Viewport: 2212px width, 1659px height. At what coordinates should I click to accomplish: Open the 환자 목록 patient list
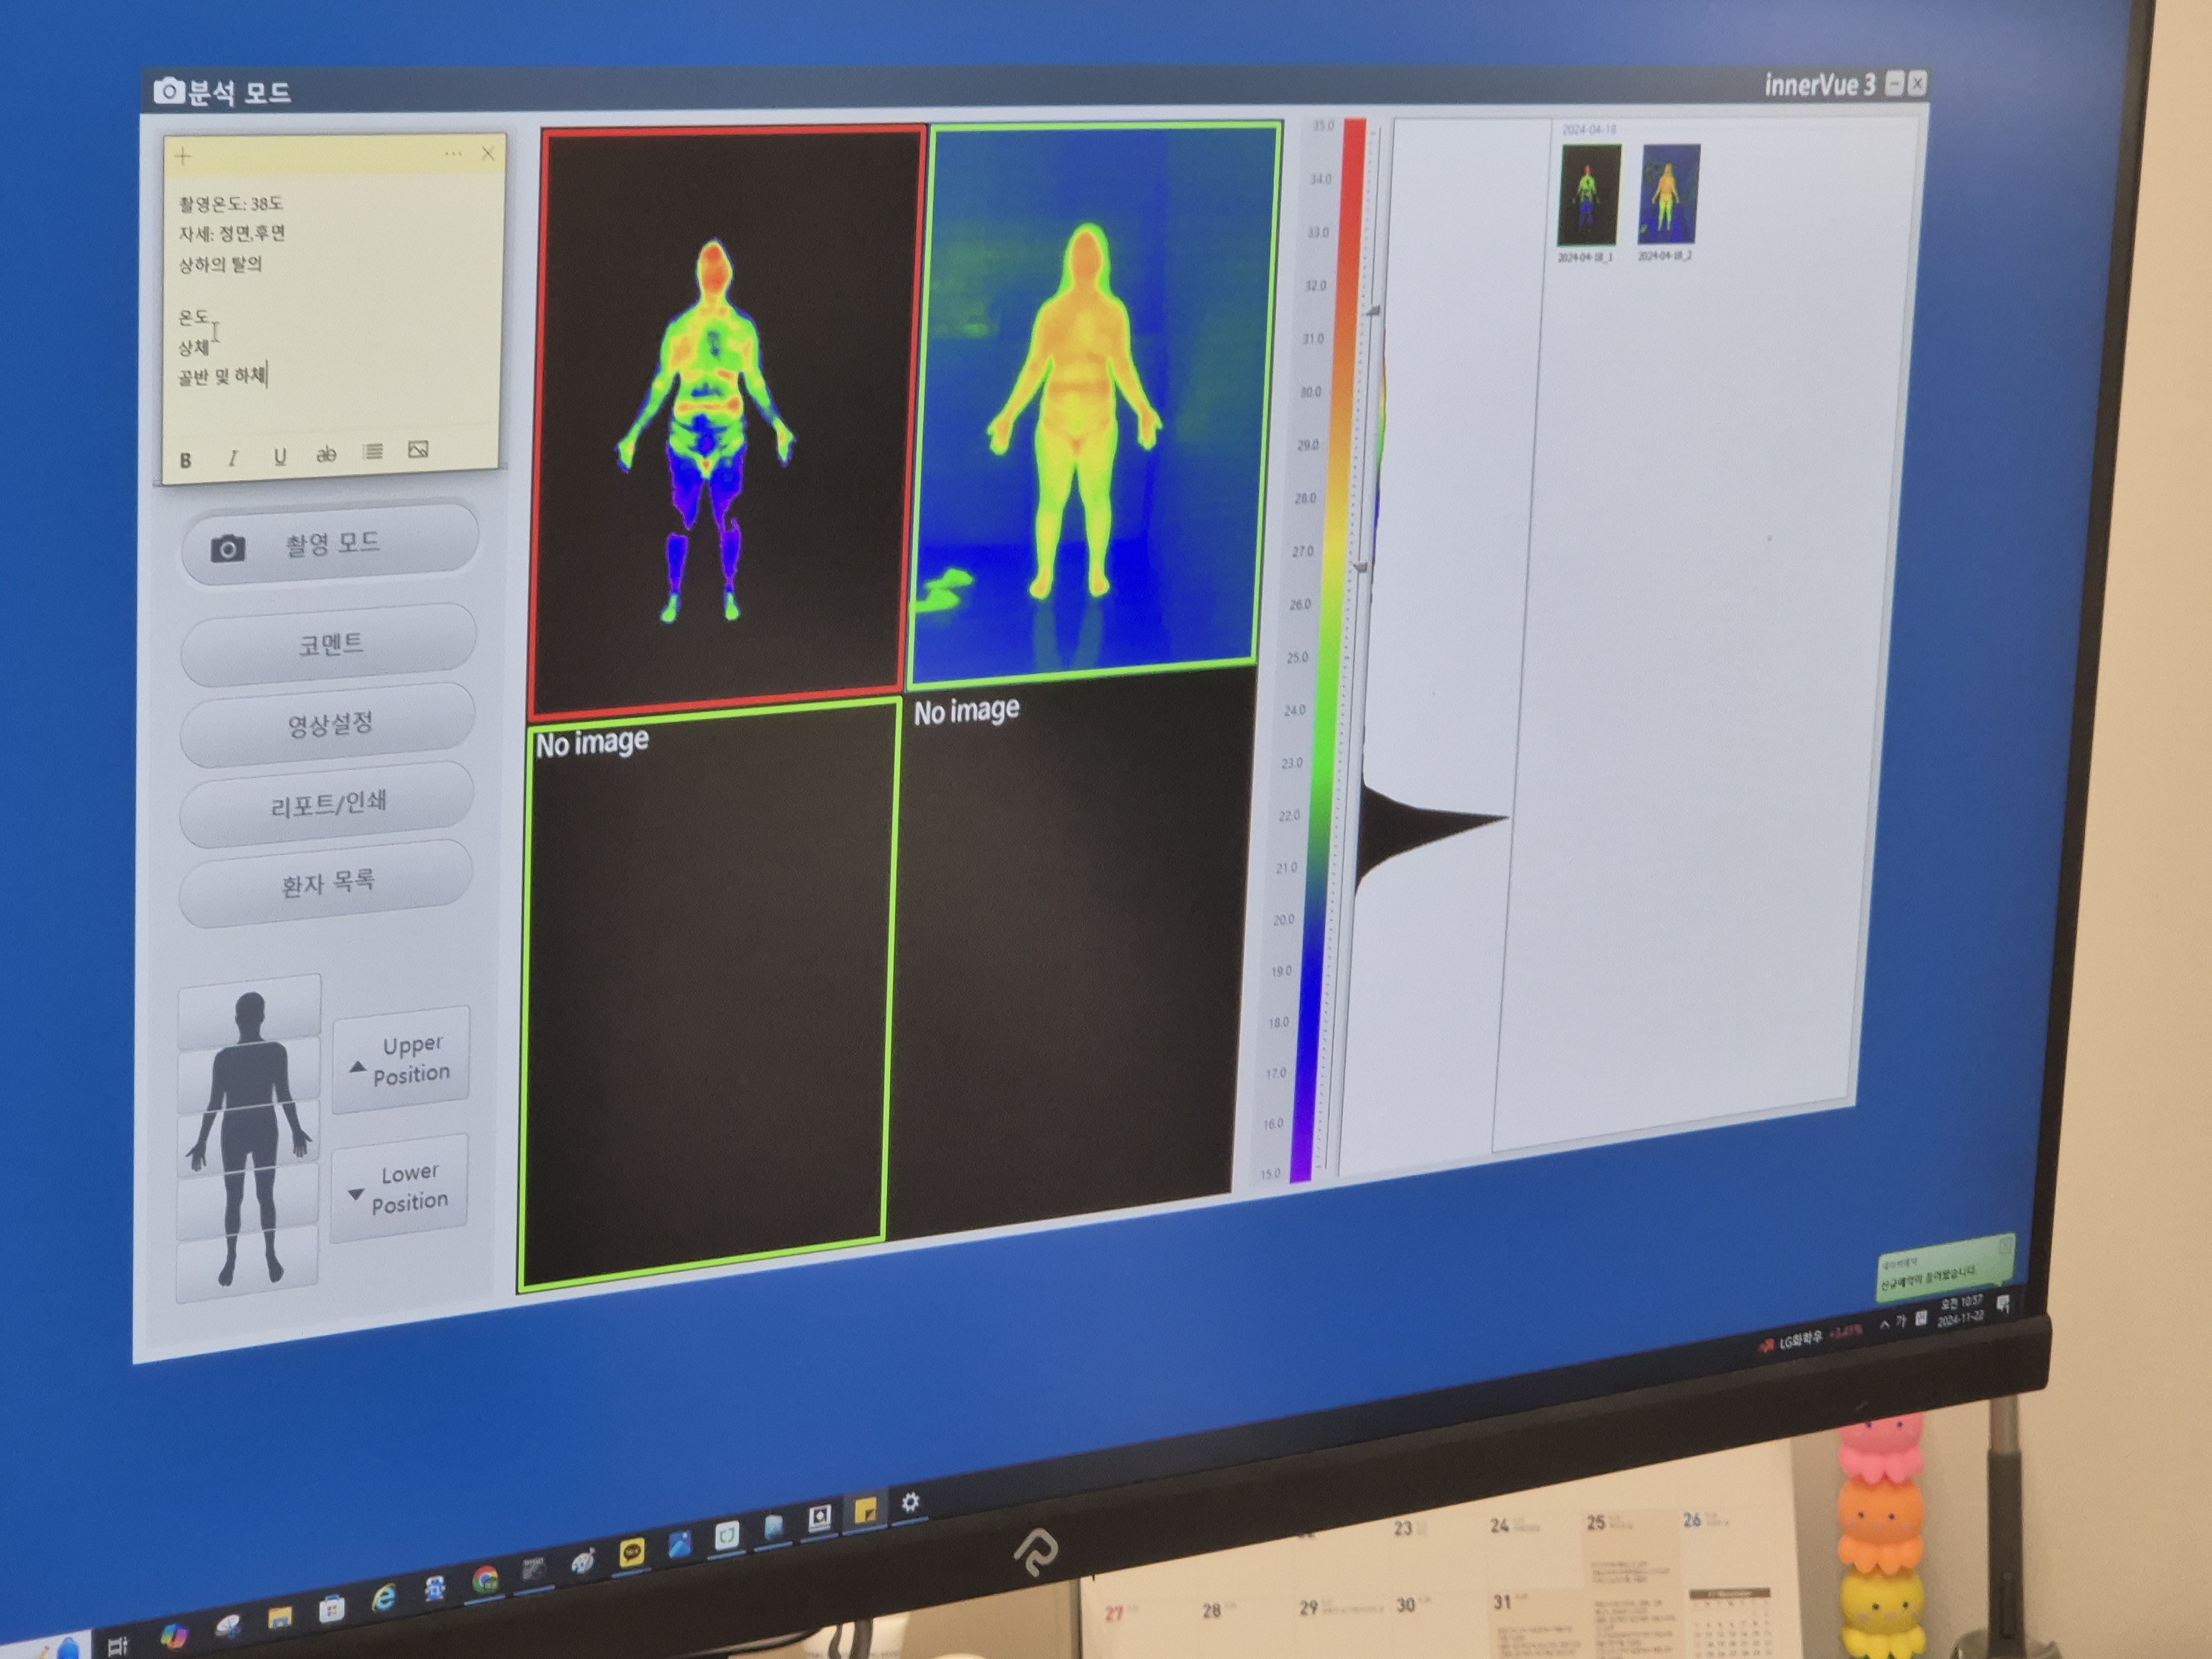coord(327,884)
